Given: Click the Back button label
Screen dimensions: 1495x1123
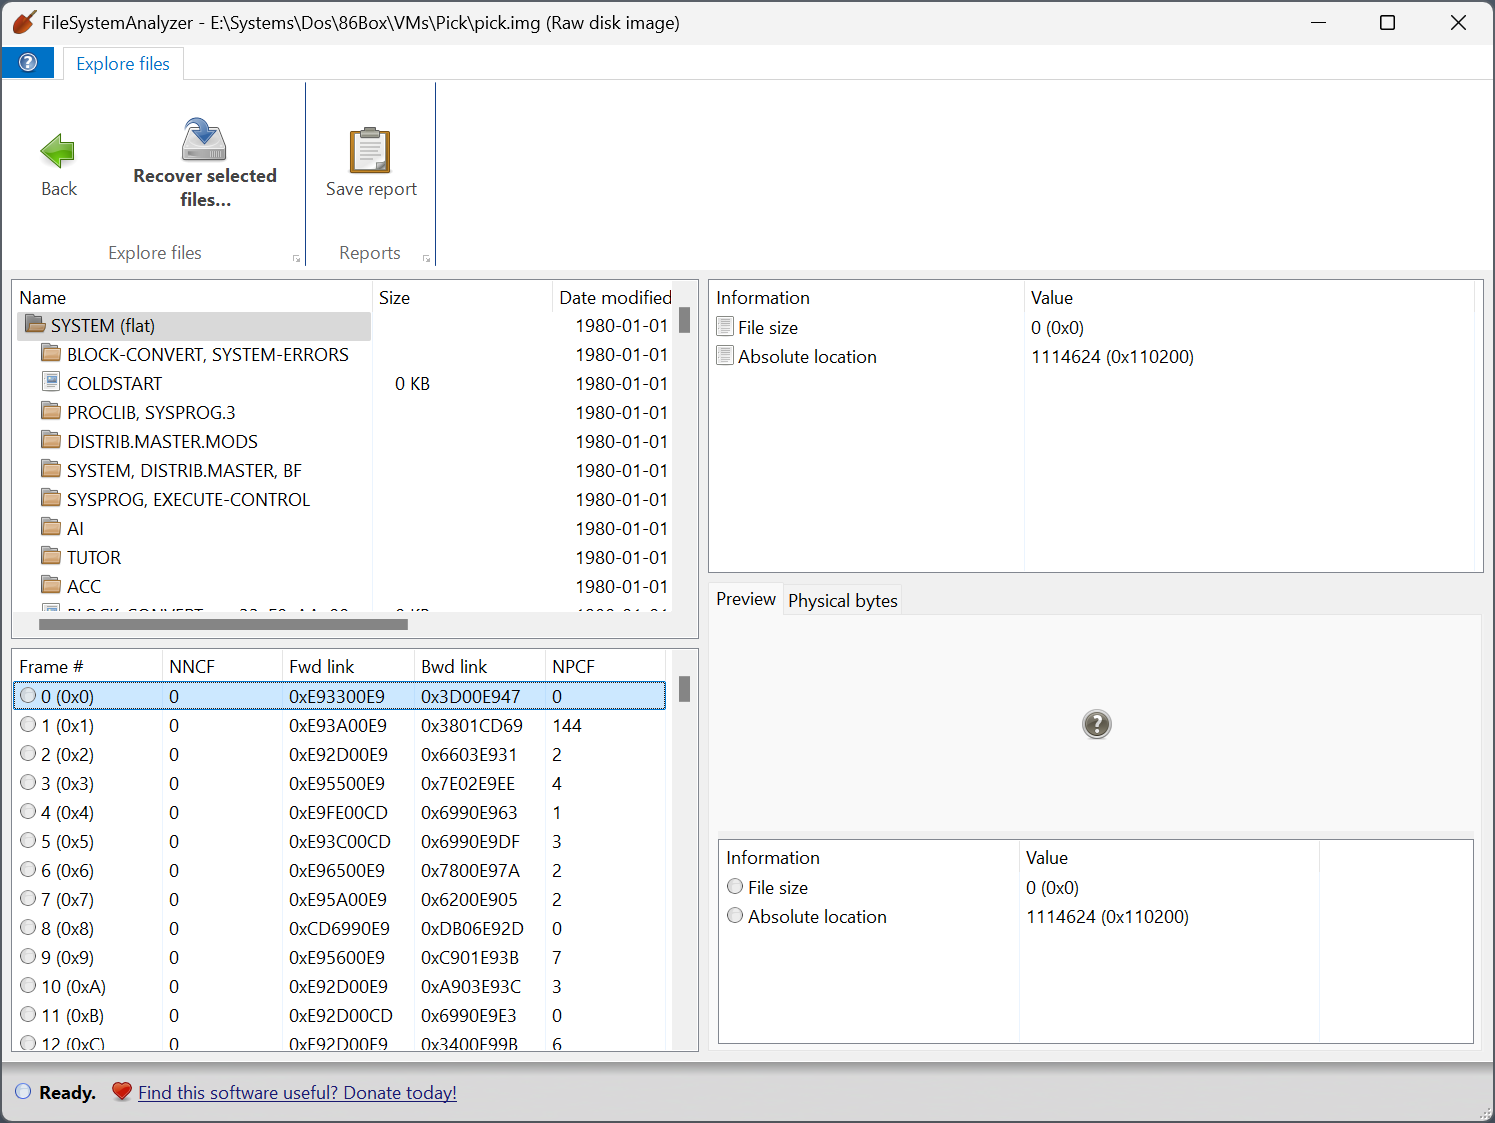Looking at the screenshot, I should click(x=59, y=189).
